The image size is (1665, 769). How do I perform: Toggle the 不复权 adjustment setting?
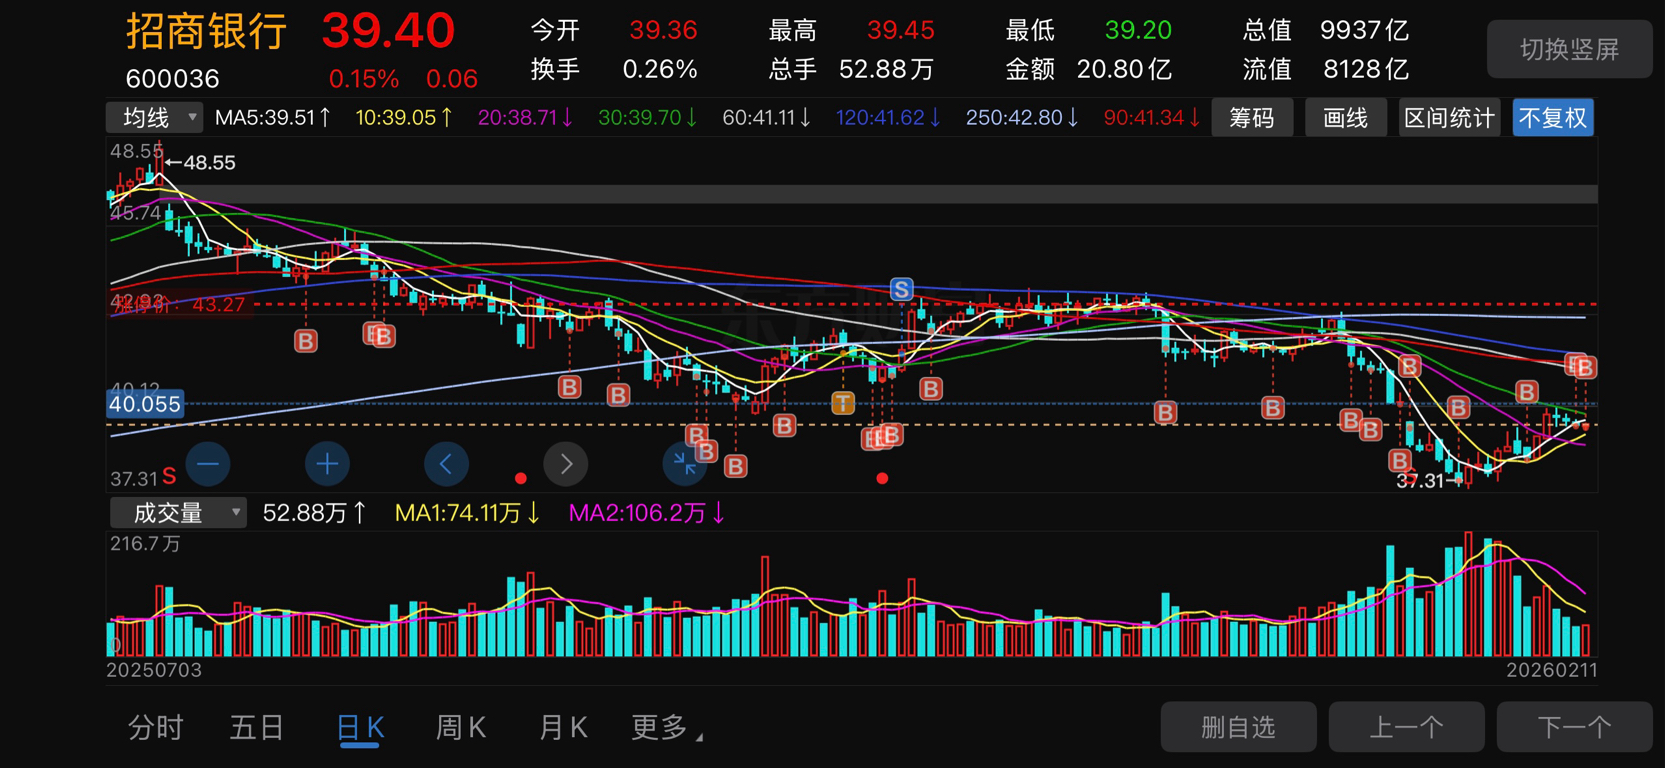coord(1553,118)
